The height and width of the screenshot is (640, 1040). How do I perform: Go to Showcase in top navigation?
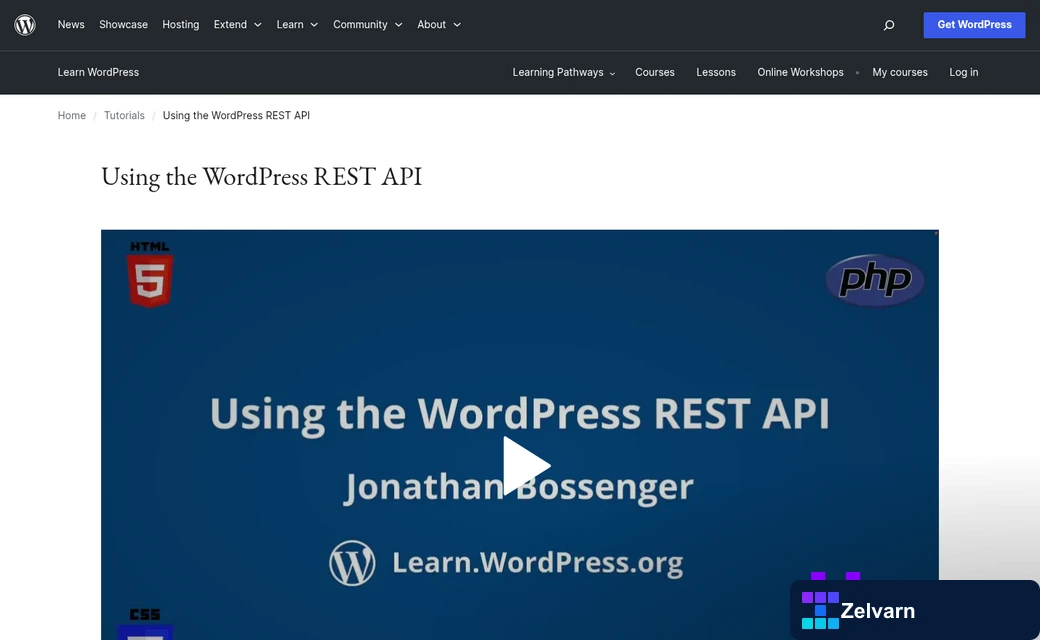(123, 25)
